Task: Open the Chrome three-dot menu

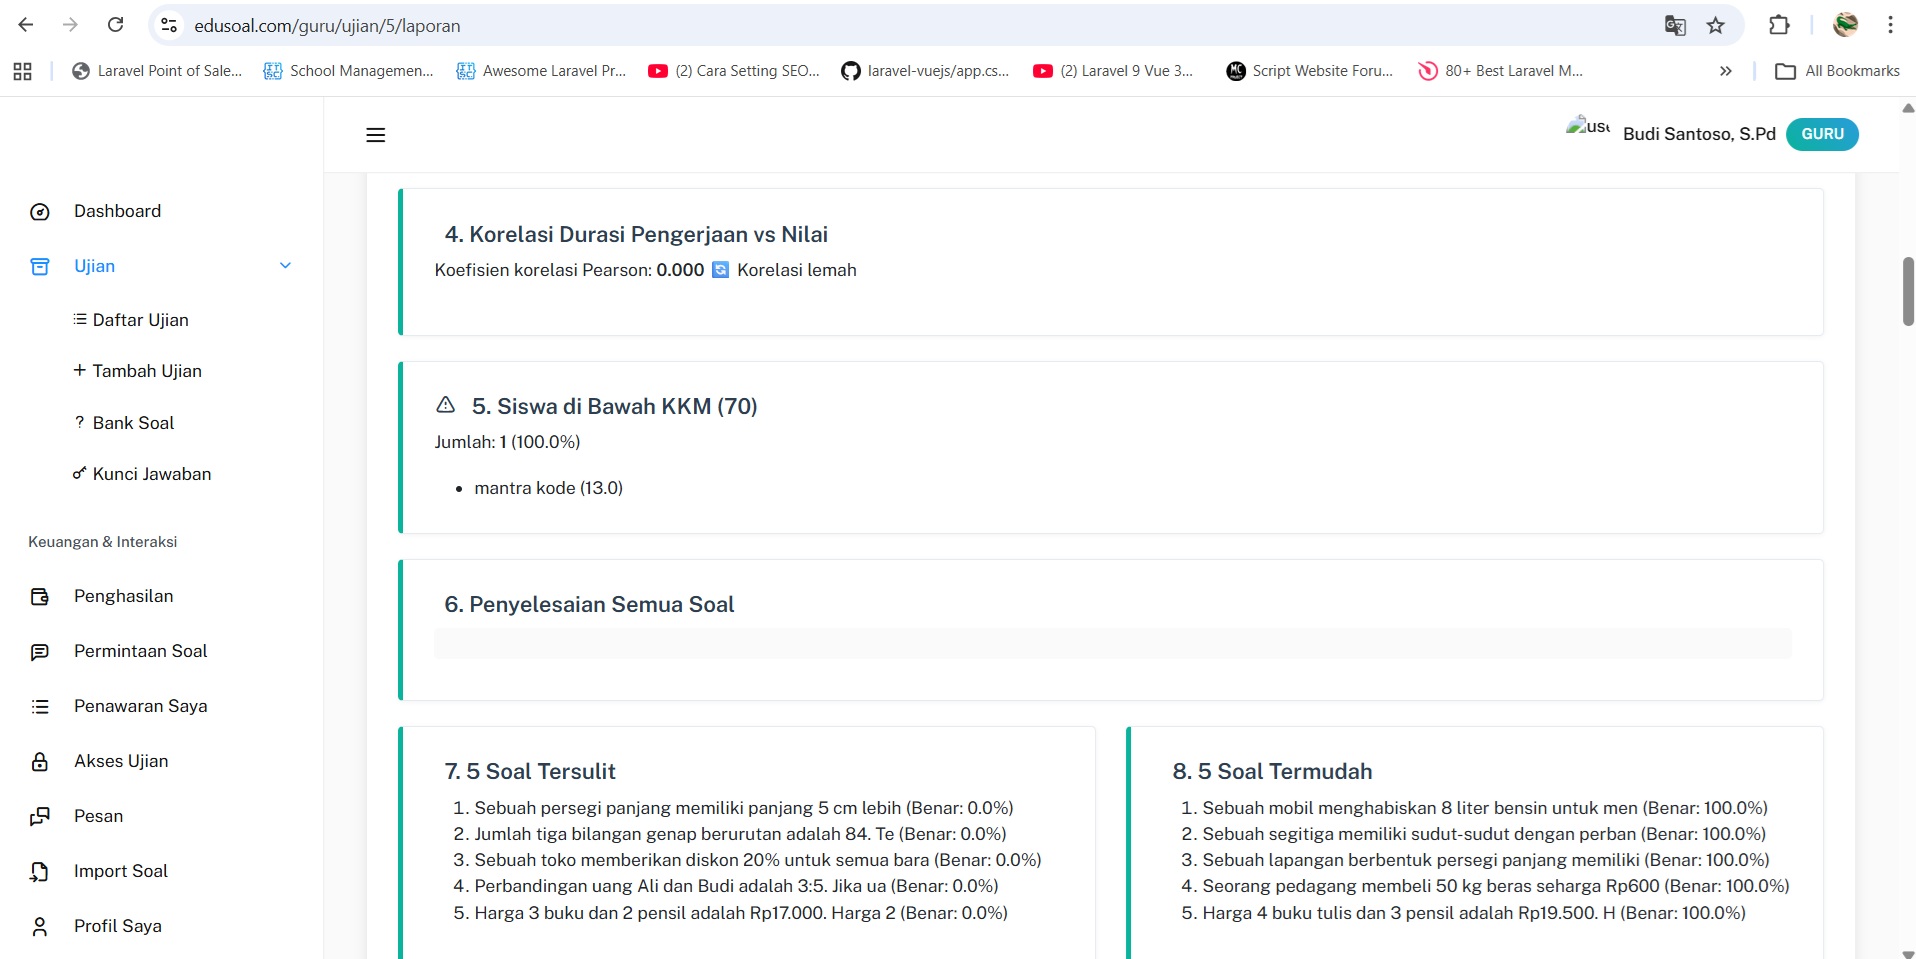Action: (1890, 25)
